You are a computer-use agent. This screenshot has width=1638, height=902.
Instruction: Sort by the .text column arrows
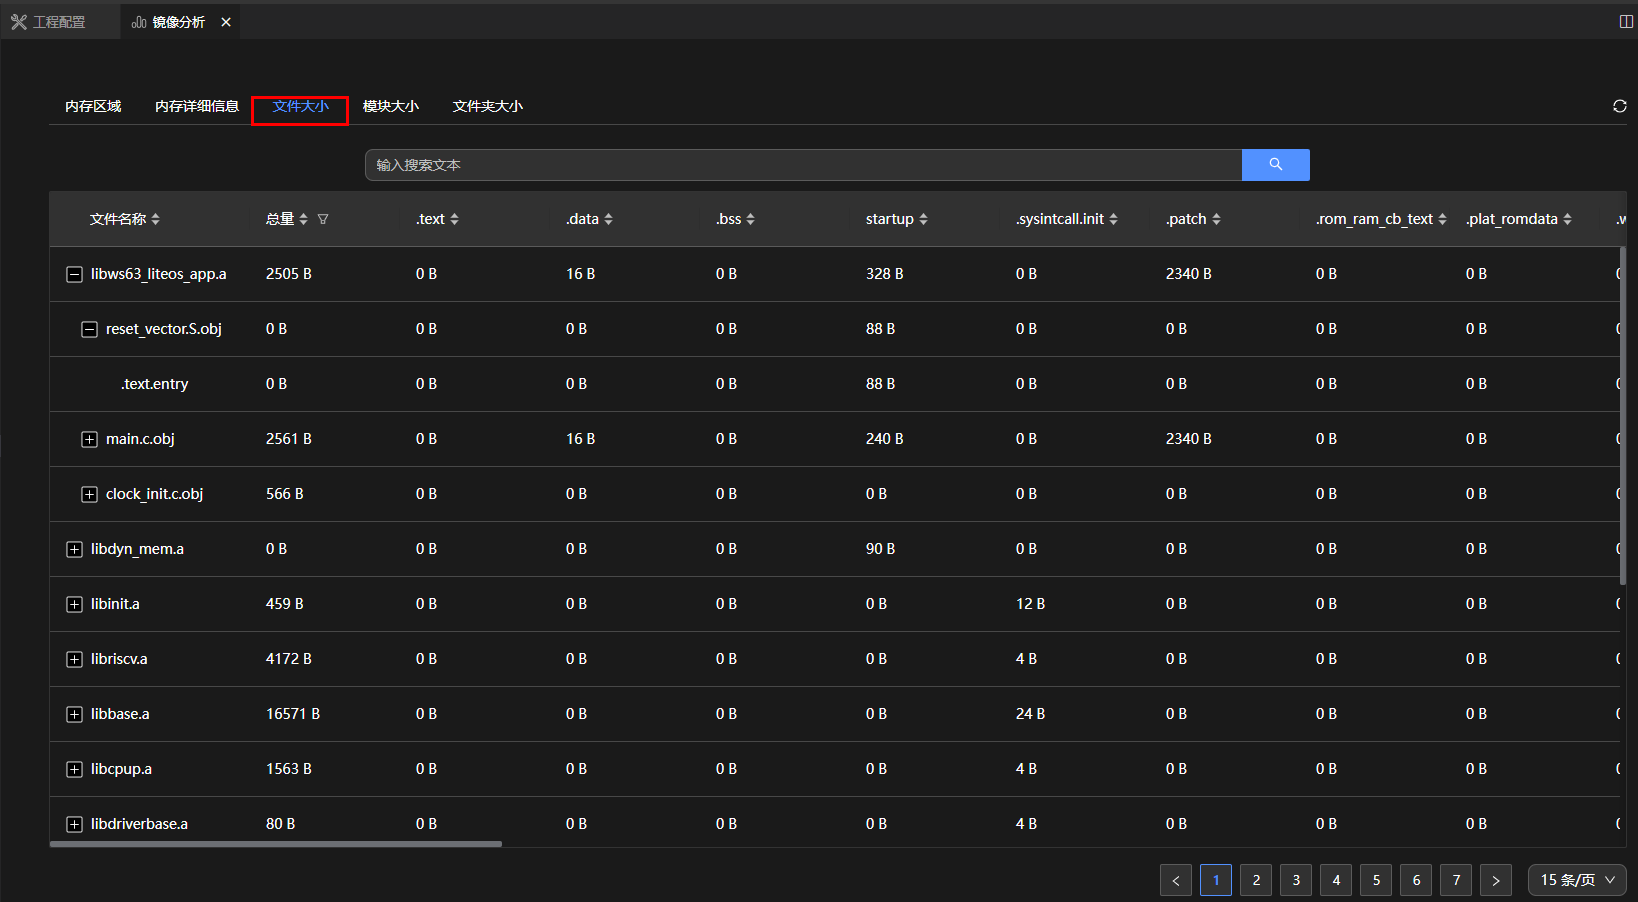pyautogui.click(x=454, y=219)
